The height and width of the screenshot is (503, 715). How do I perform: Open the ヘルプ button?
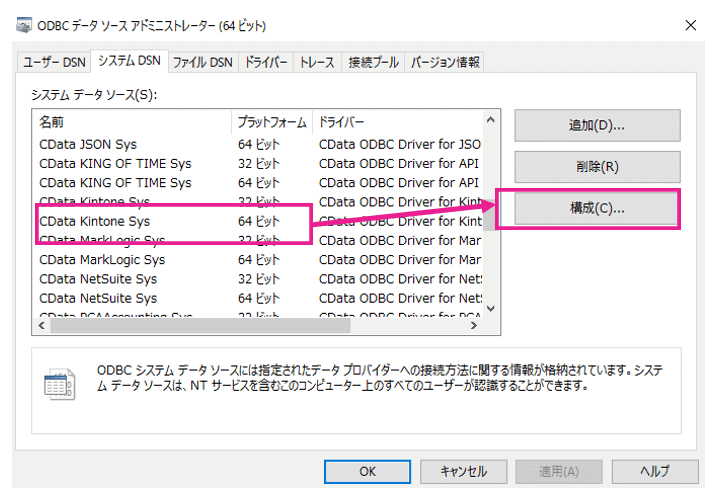[x=655, y=472]
